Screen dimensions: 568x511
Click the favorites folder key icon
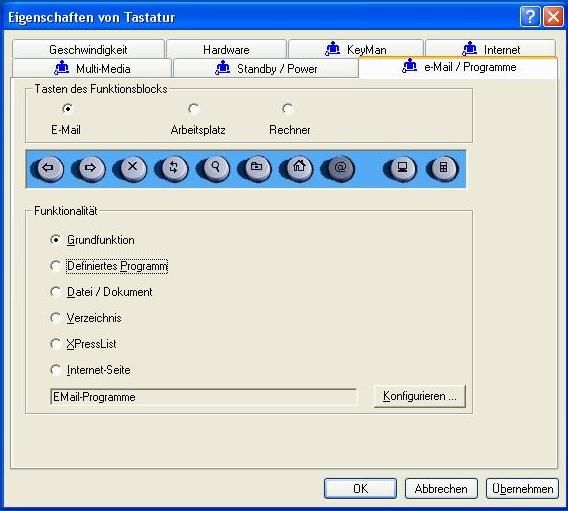(x=257, y=168)
